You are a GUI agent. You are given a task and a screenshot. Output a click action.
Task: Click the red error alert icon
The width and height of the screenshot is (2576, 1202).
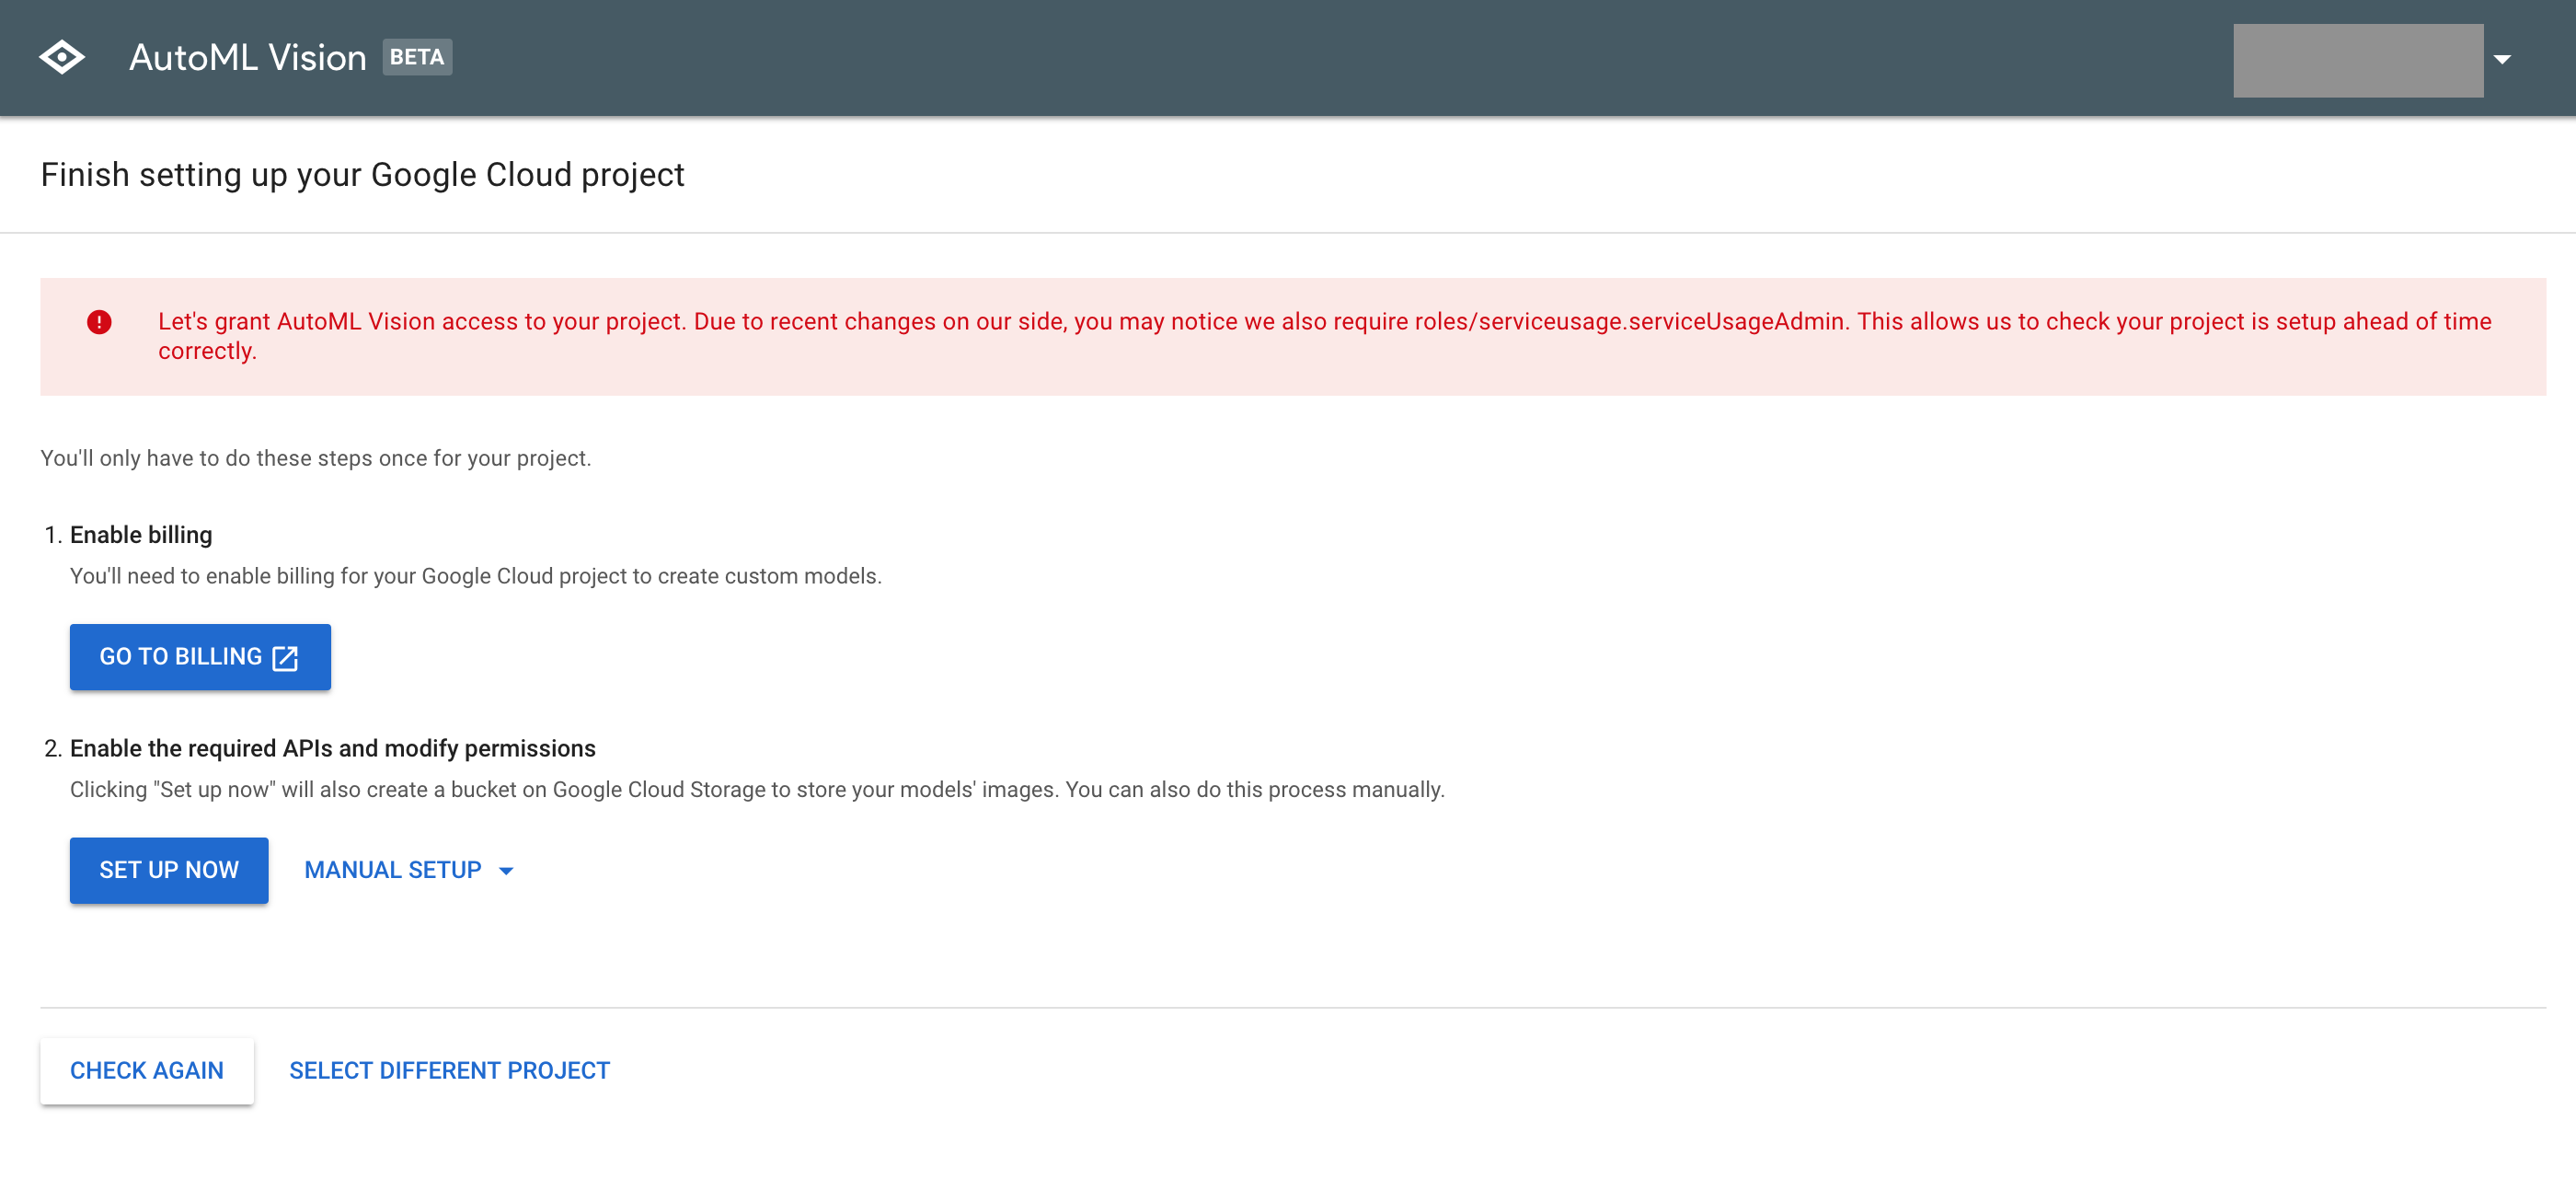click(99, 322)
